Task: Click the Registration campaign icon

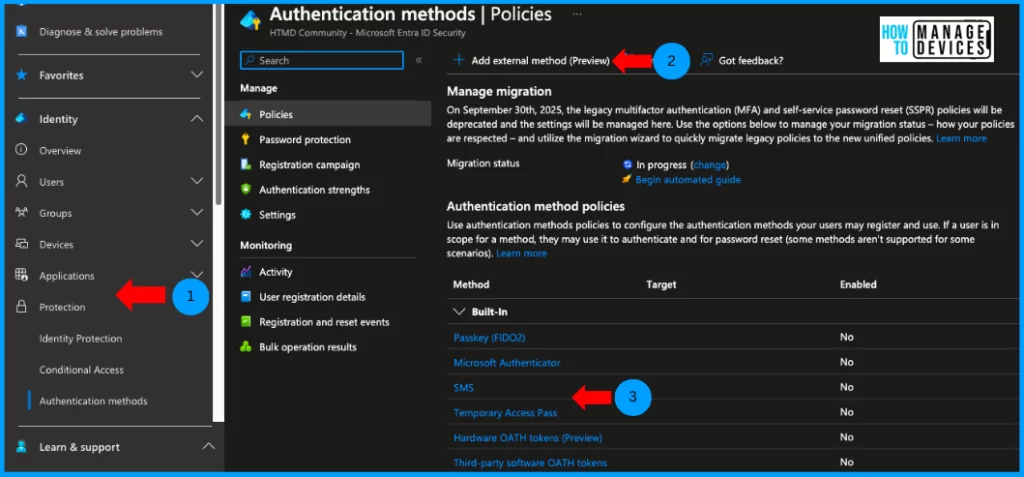Action: [x=246, y=165]
